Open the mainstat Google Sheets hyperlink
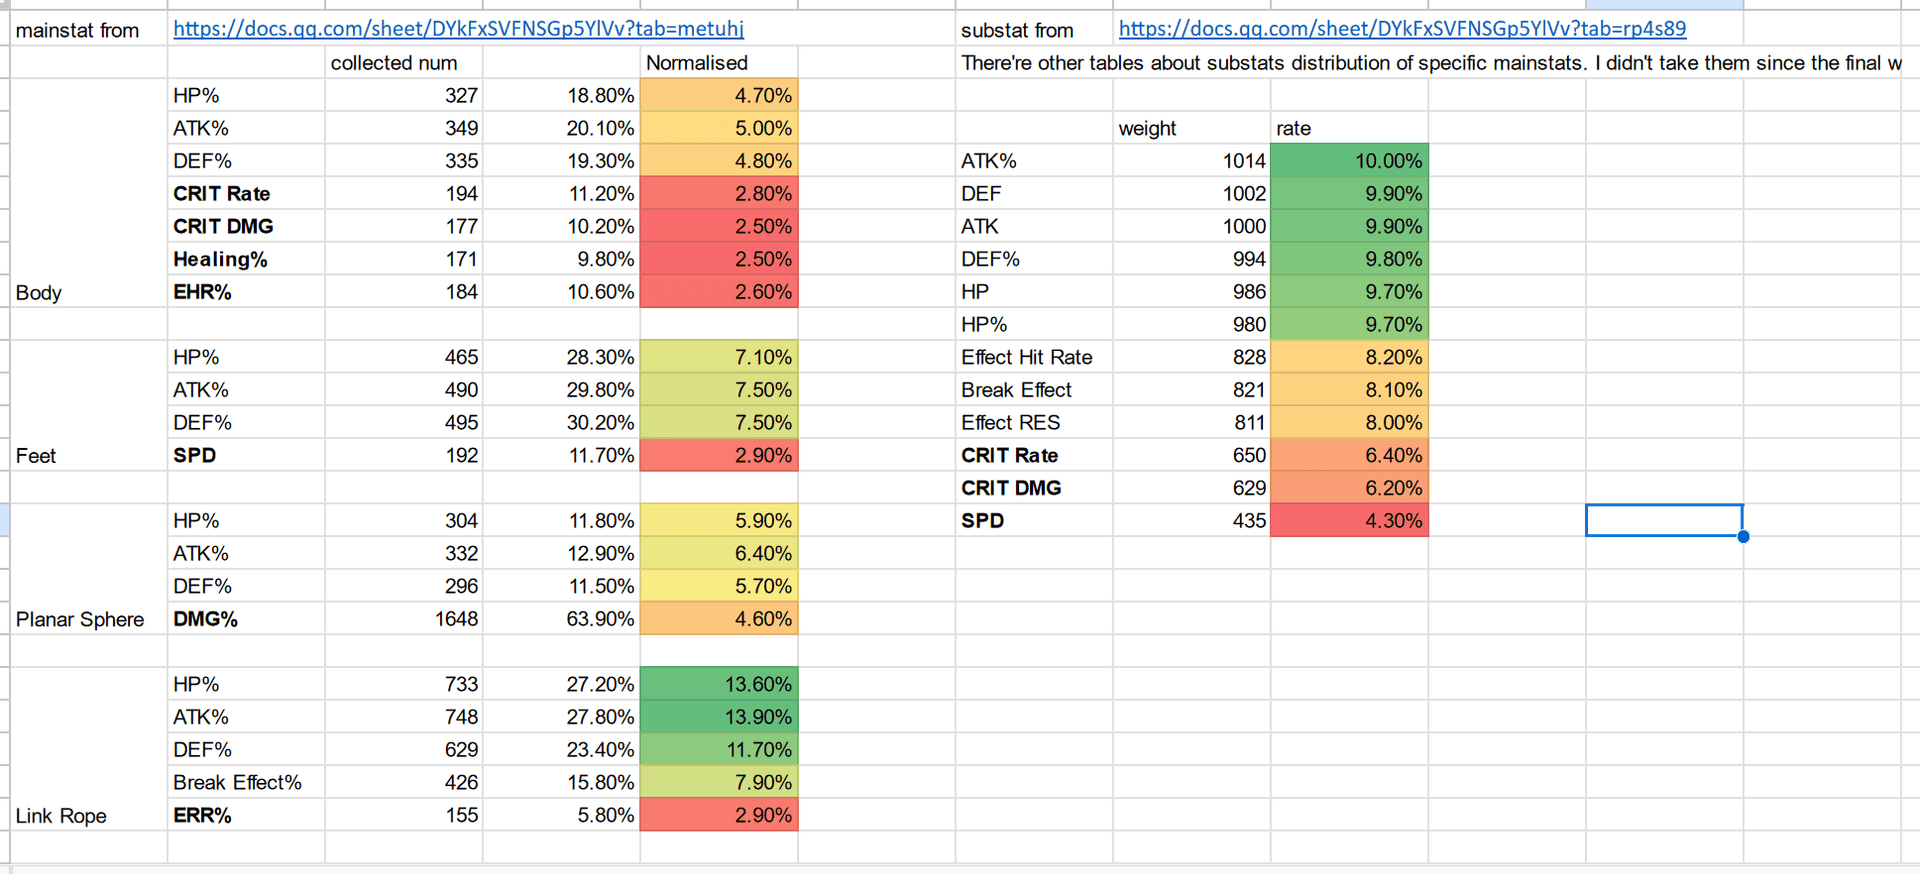Viewport: 1920px width, 874px height. coord(458,29)
